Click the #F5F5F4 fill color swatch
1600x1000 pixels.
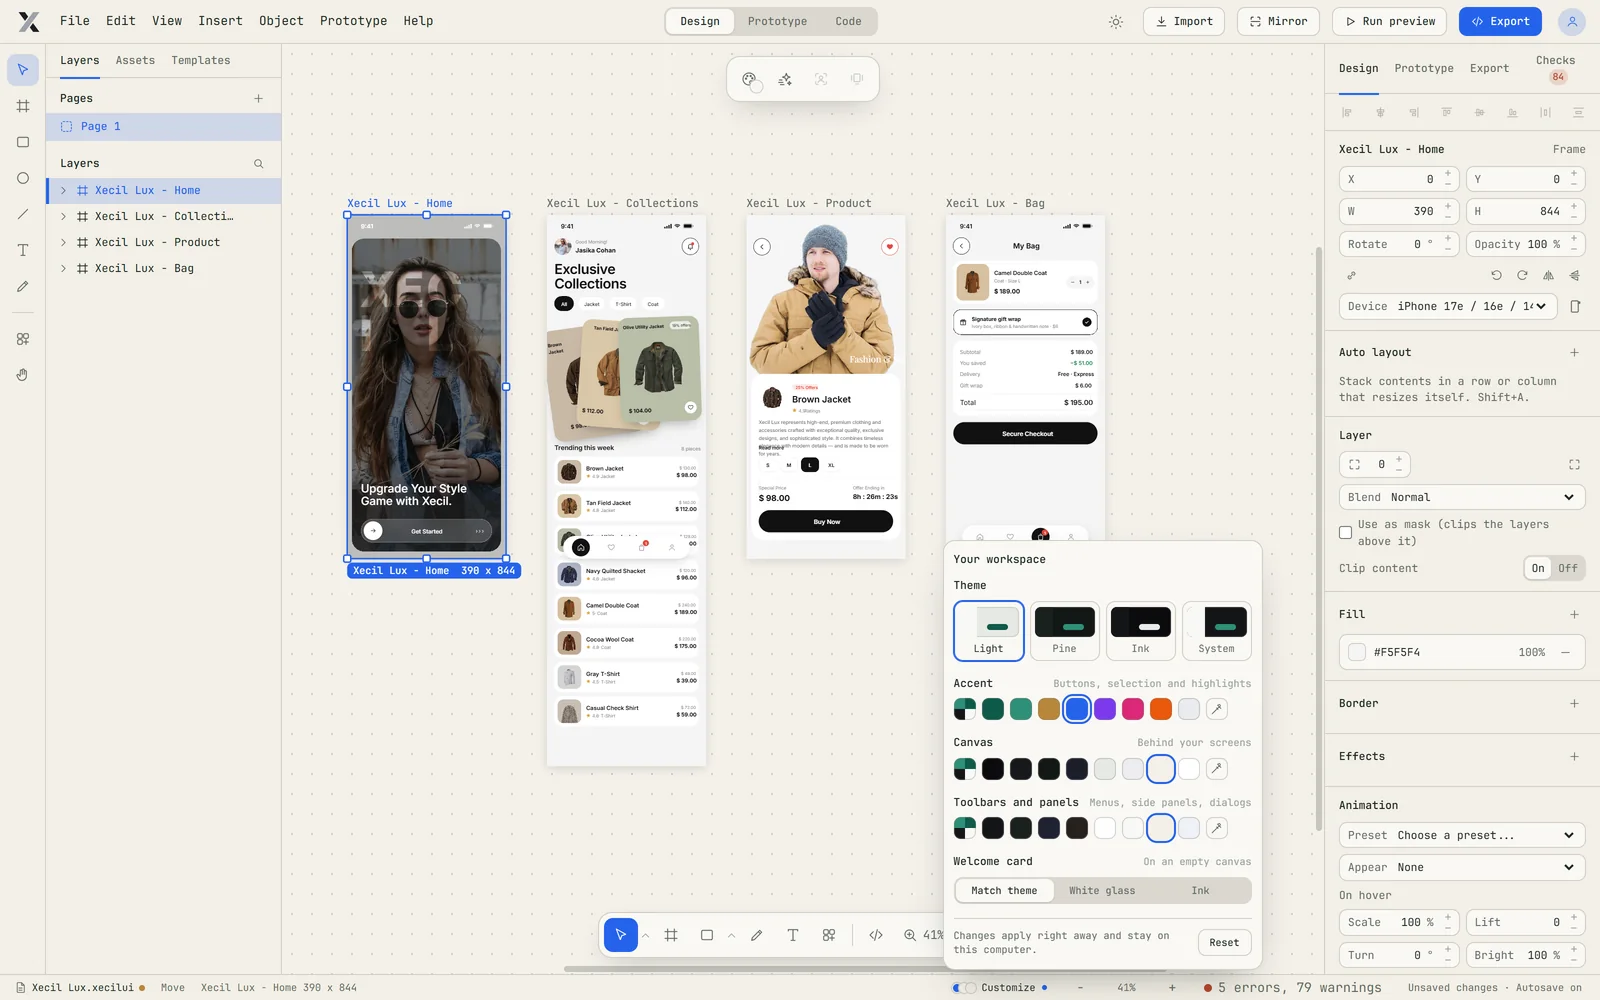point(1357,652)
